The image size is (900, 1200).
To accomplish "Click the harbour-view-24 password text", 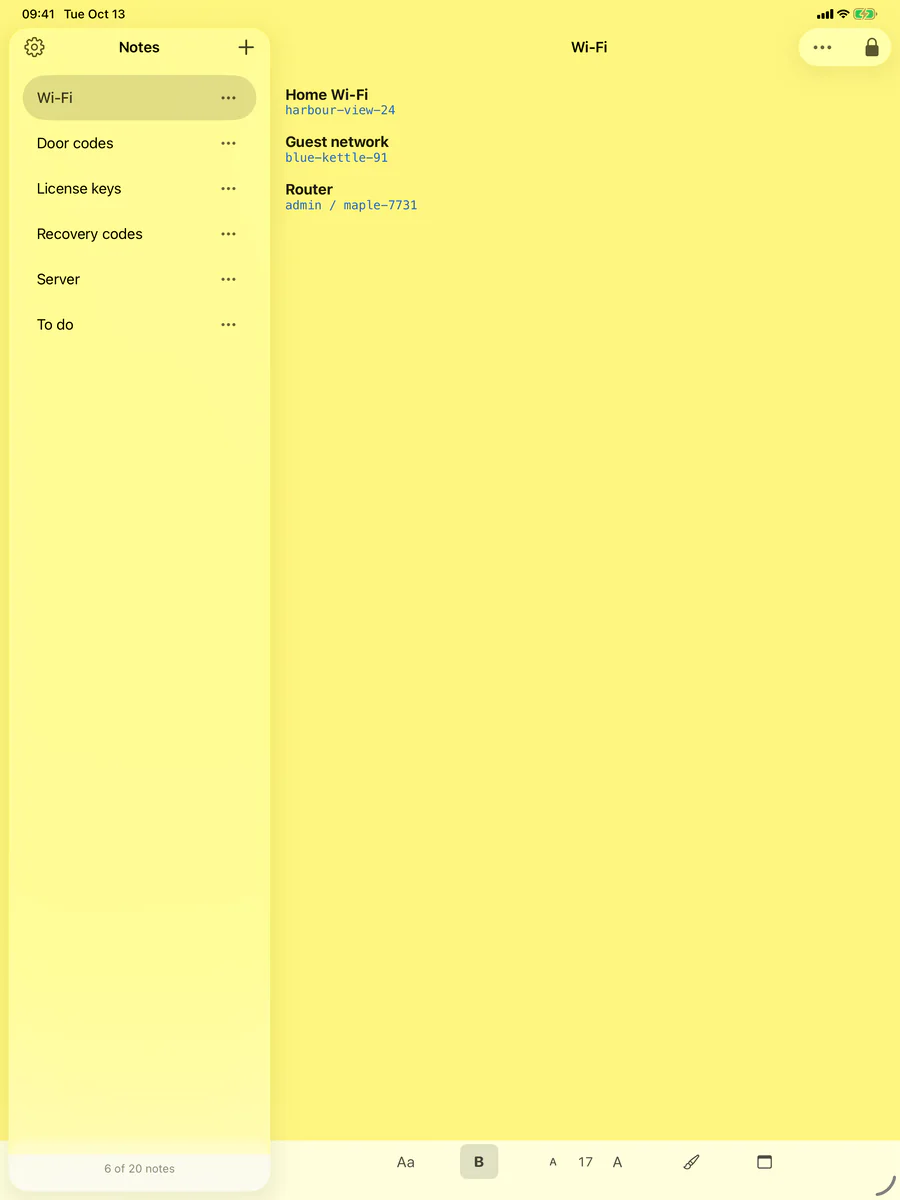I will pos(340,110).
